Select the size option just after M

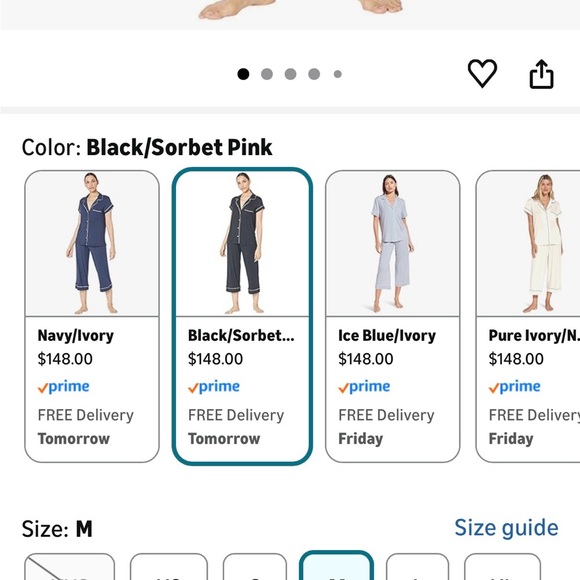click(x=417, y=567)
